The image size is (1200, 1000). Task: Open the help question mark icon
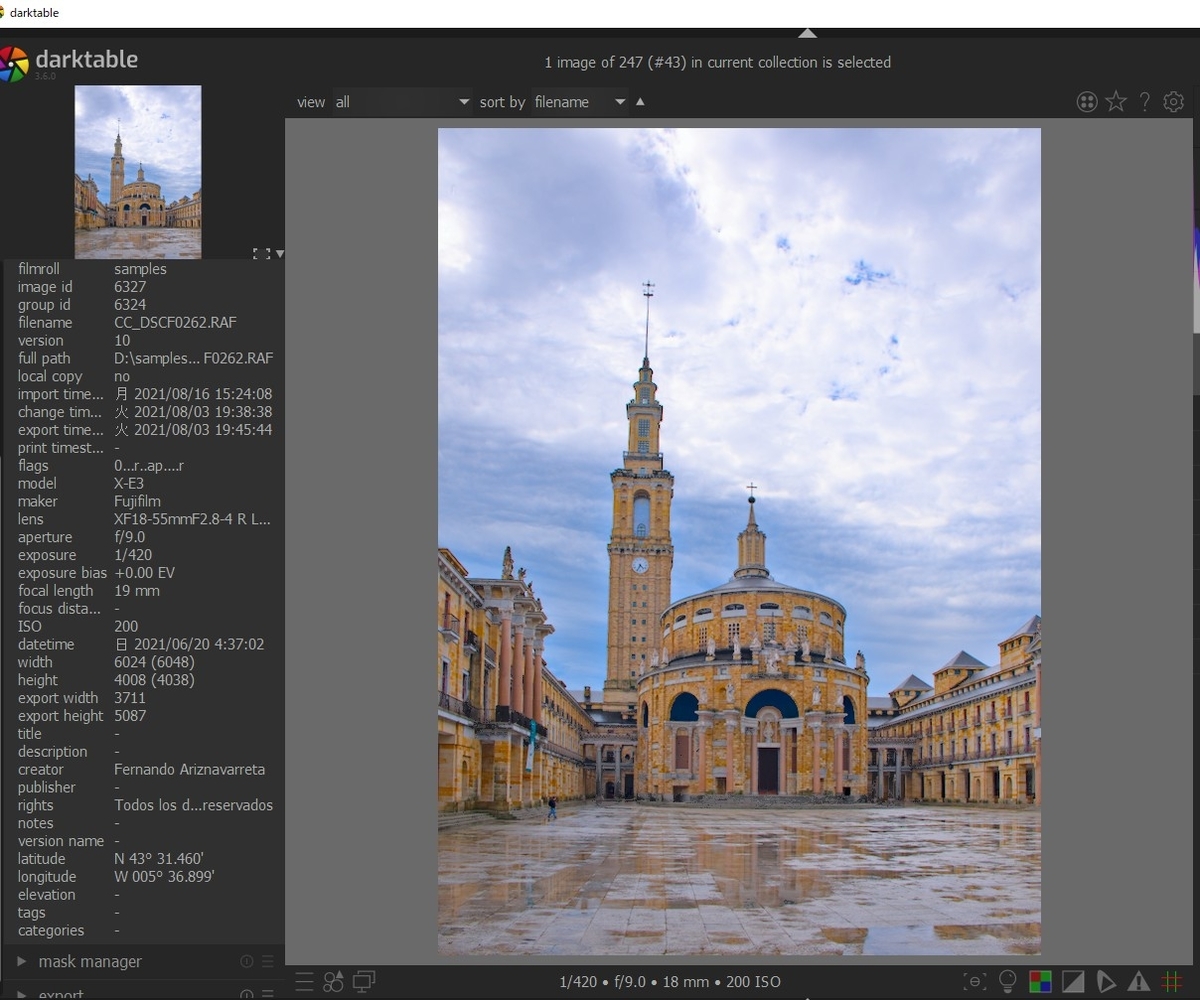(1145, 102)
